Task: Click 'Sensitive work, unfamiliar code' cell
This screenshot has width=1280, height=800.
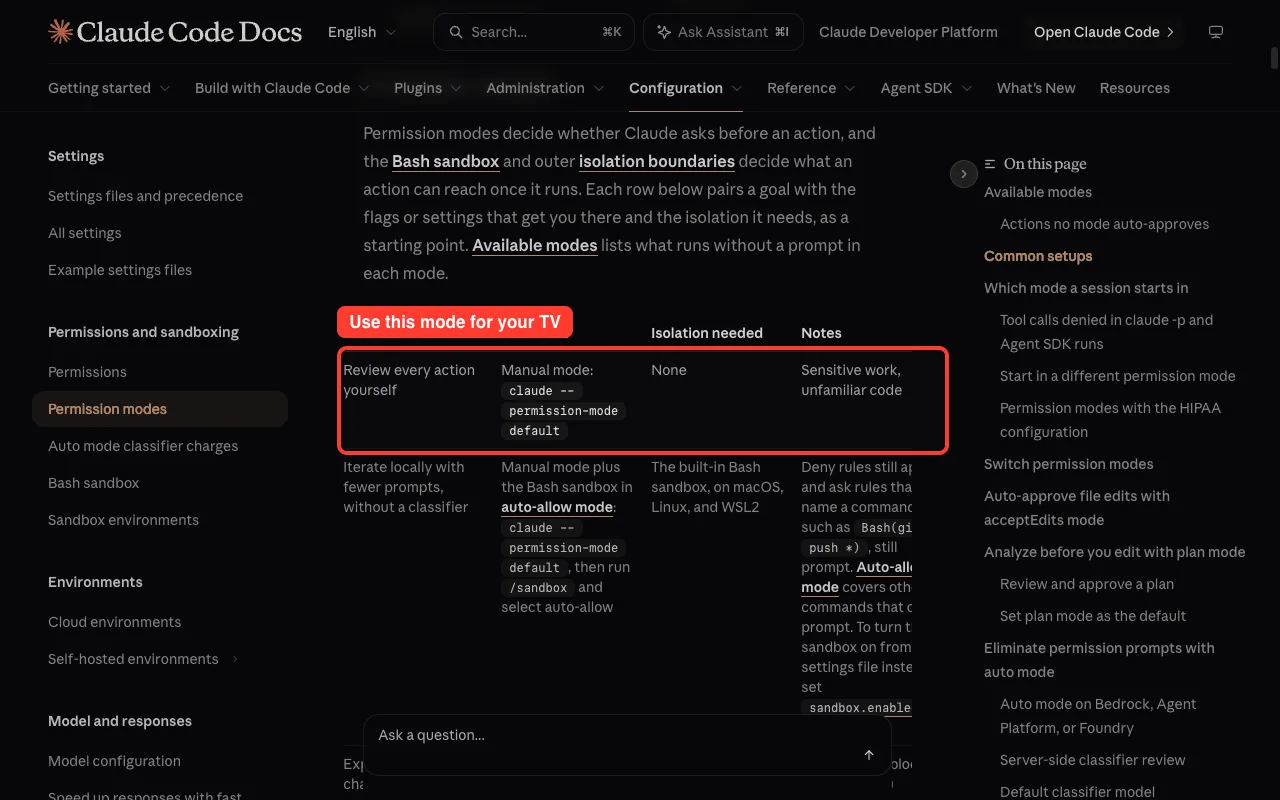Action: [x=852, y=380]
